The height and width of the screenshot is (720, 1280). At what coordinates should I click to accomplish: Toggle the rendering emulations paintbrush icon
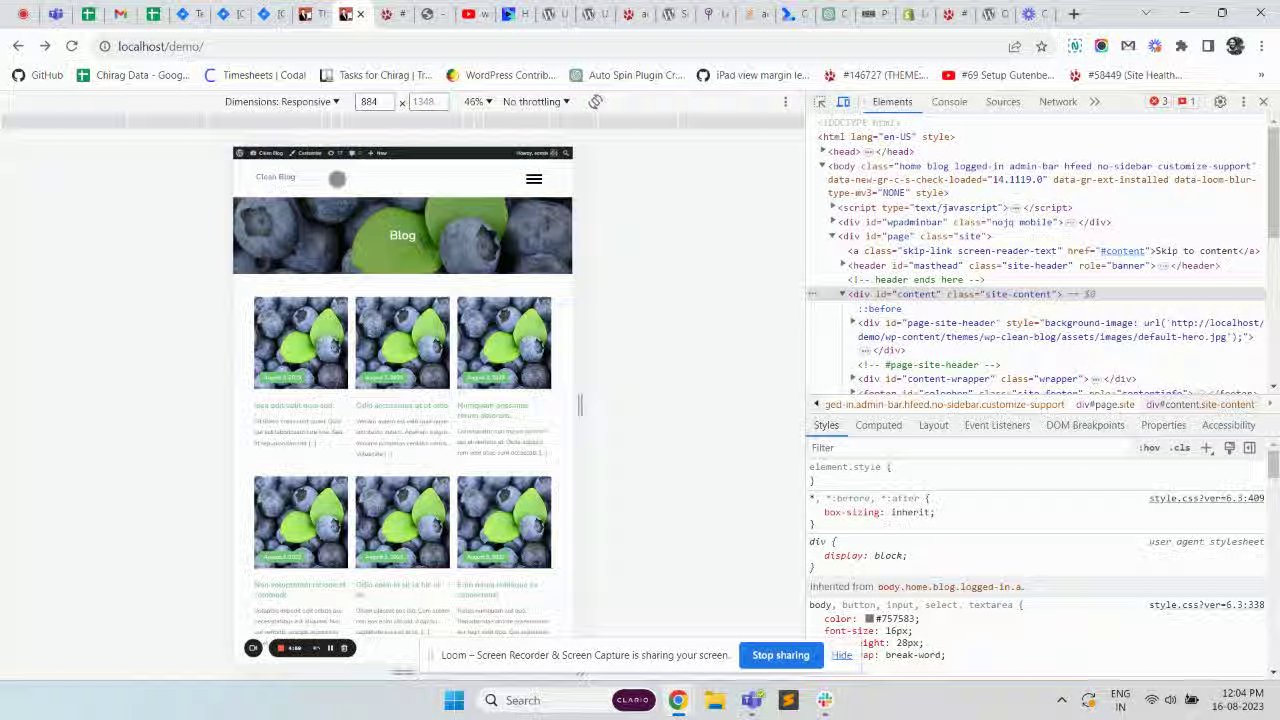[x=1229, y=448]
